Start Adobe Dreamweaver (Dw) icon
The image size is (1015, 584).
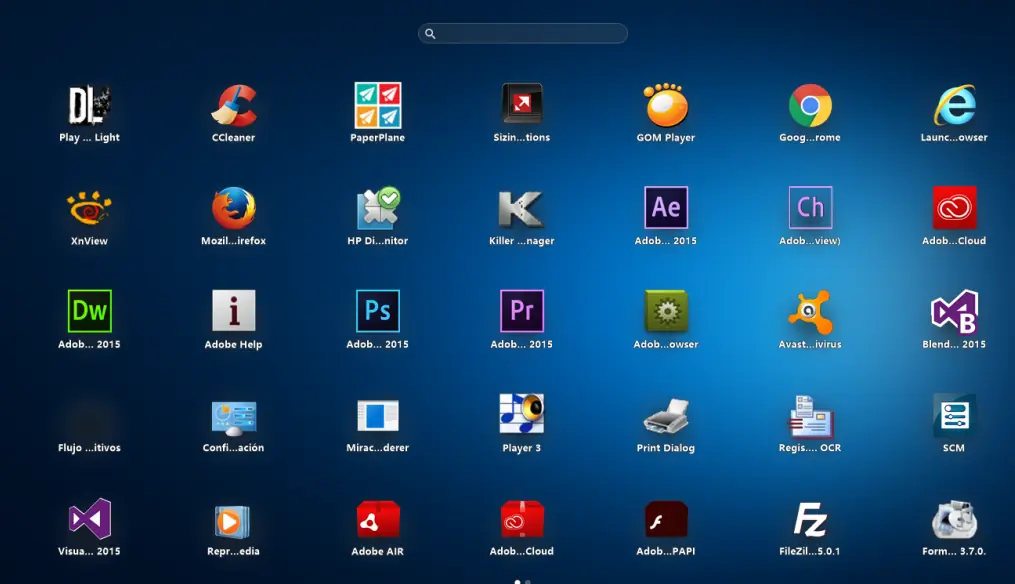click(90, 311)
